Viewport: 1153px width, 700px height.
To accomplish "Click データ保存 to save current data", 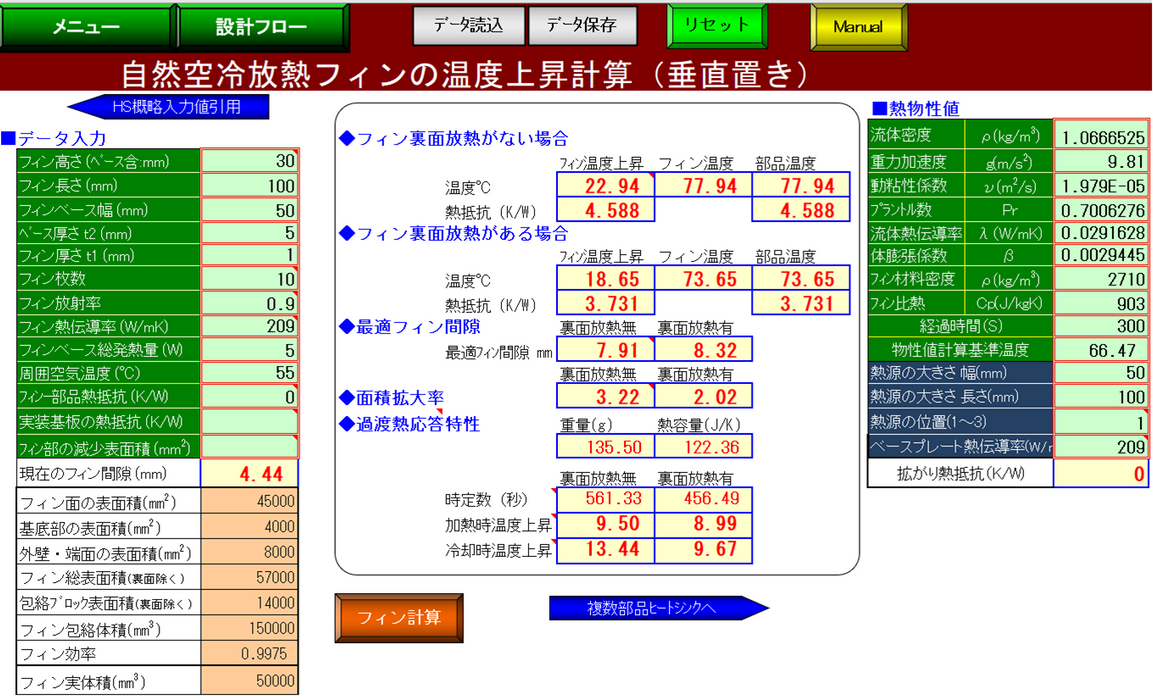I will coord(583,26).
